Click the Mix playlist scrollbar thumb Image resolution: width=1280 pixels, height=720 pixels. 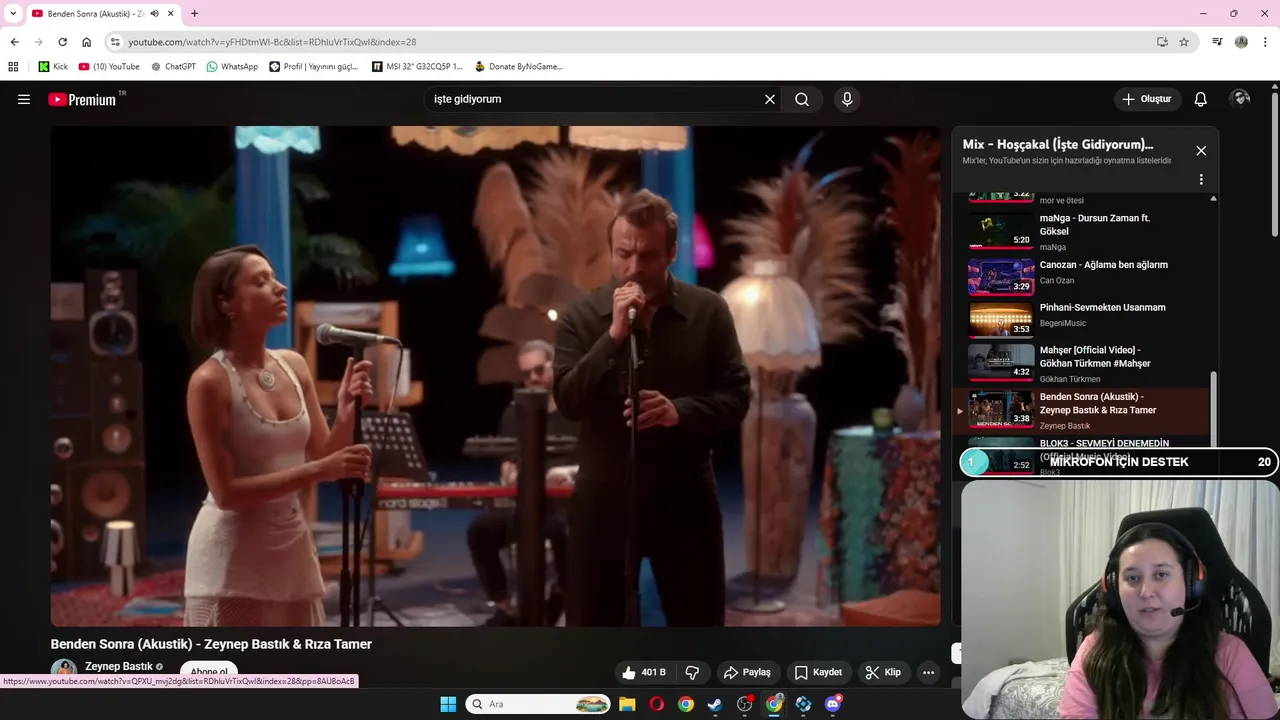[x=1214, y=410]
